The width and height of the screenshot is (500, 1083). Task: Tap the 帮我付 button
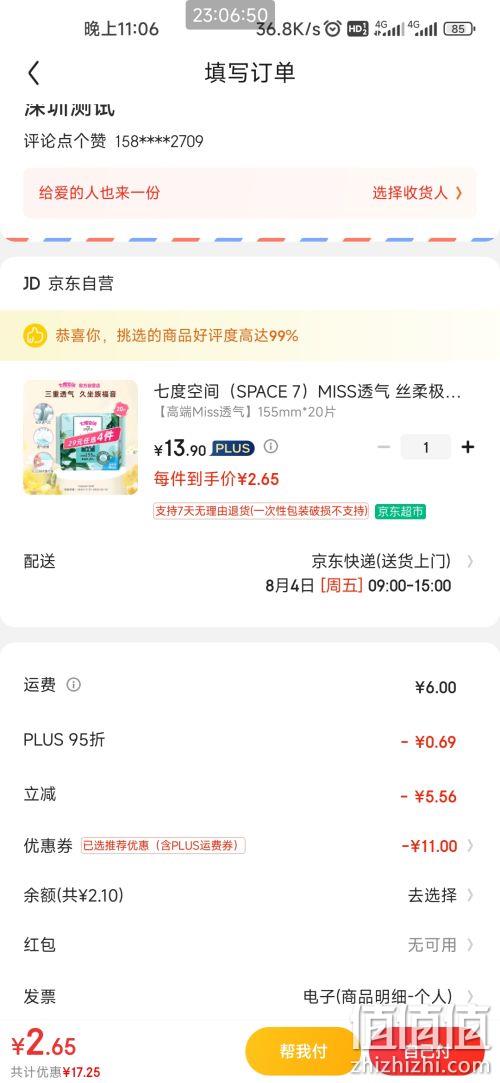click(303, 1051)
